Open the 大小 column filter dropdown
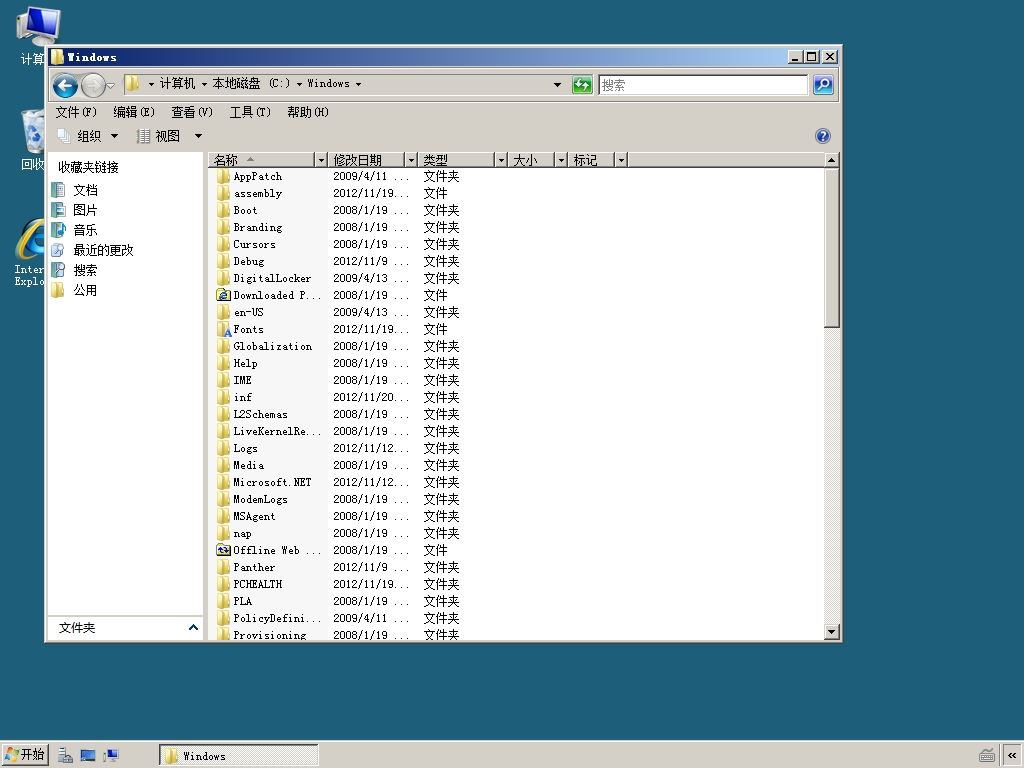1024x768 pixels. coord(561,160)
